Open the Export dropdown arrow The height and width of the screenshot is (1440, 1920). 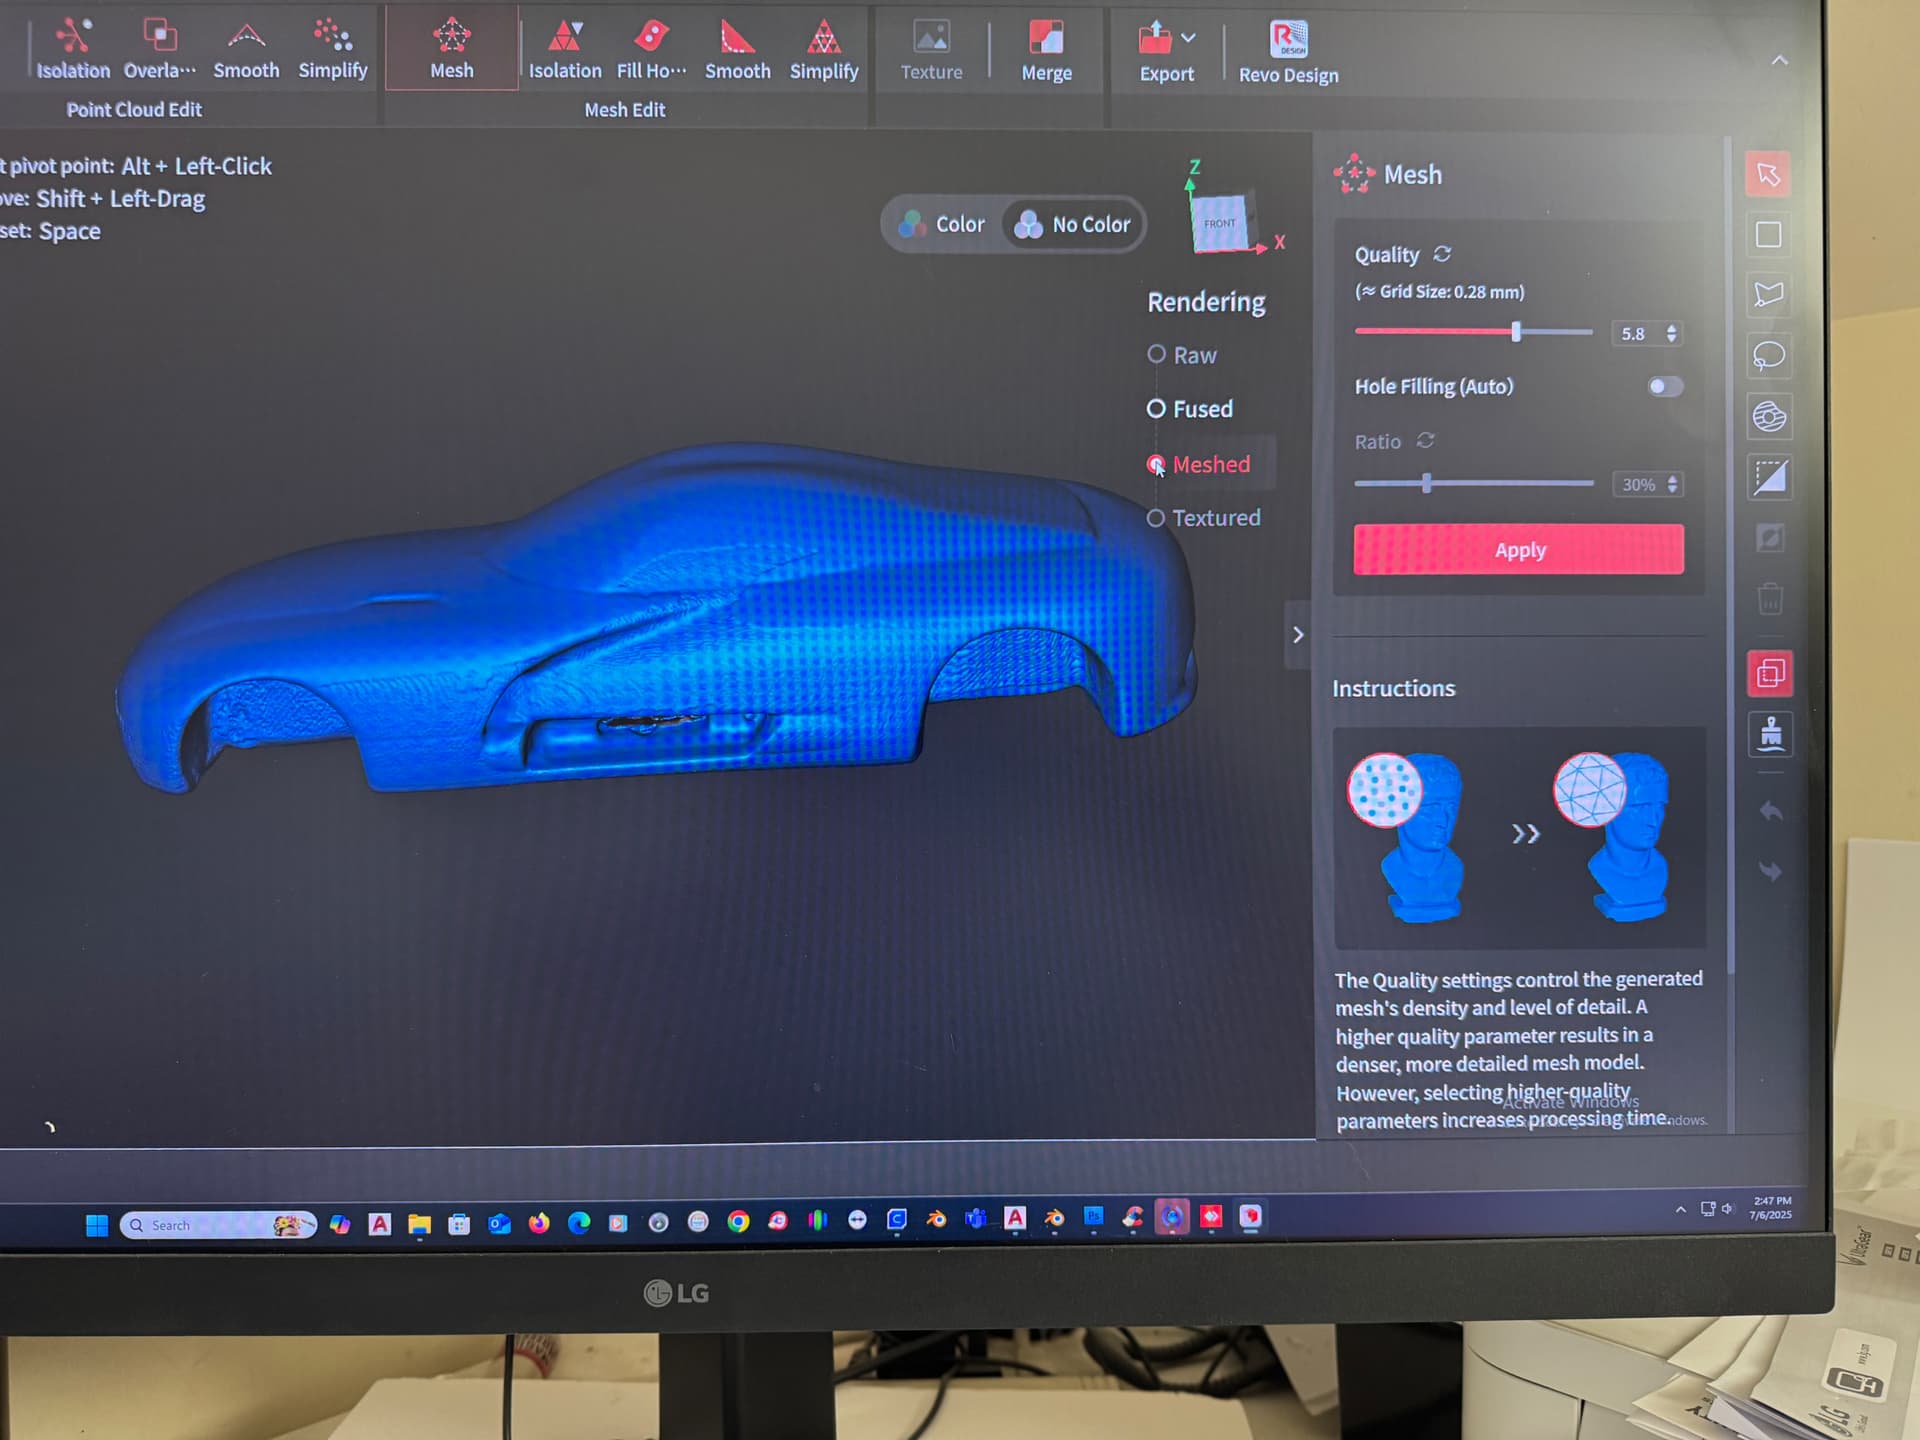pyautogui.click(x=1188, y=38)
